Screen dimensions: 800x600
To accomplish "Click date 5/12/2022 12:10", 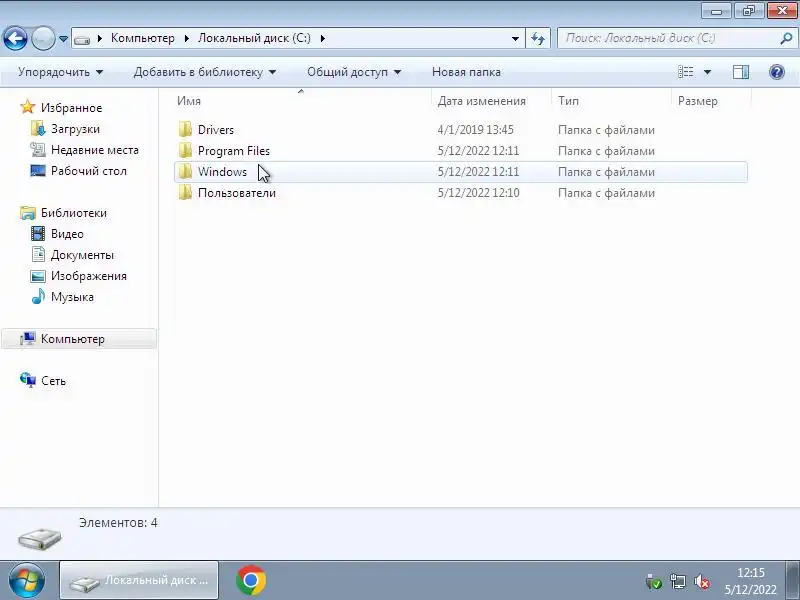I will tap(479, 193).
